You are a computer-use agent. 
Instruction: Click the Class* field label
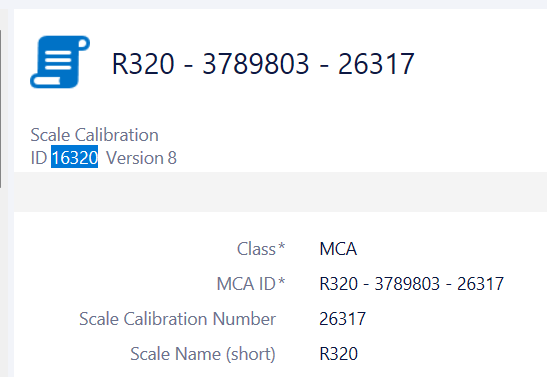tap(261, 249)
